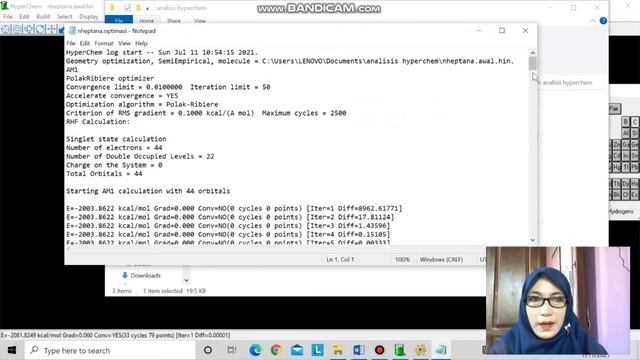
Task: Choose element Tl in periodic table
Action: [x=625, y=167]
